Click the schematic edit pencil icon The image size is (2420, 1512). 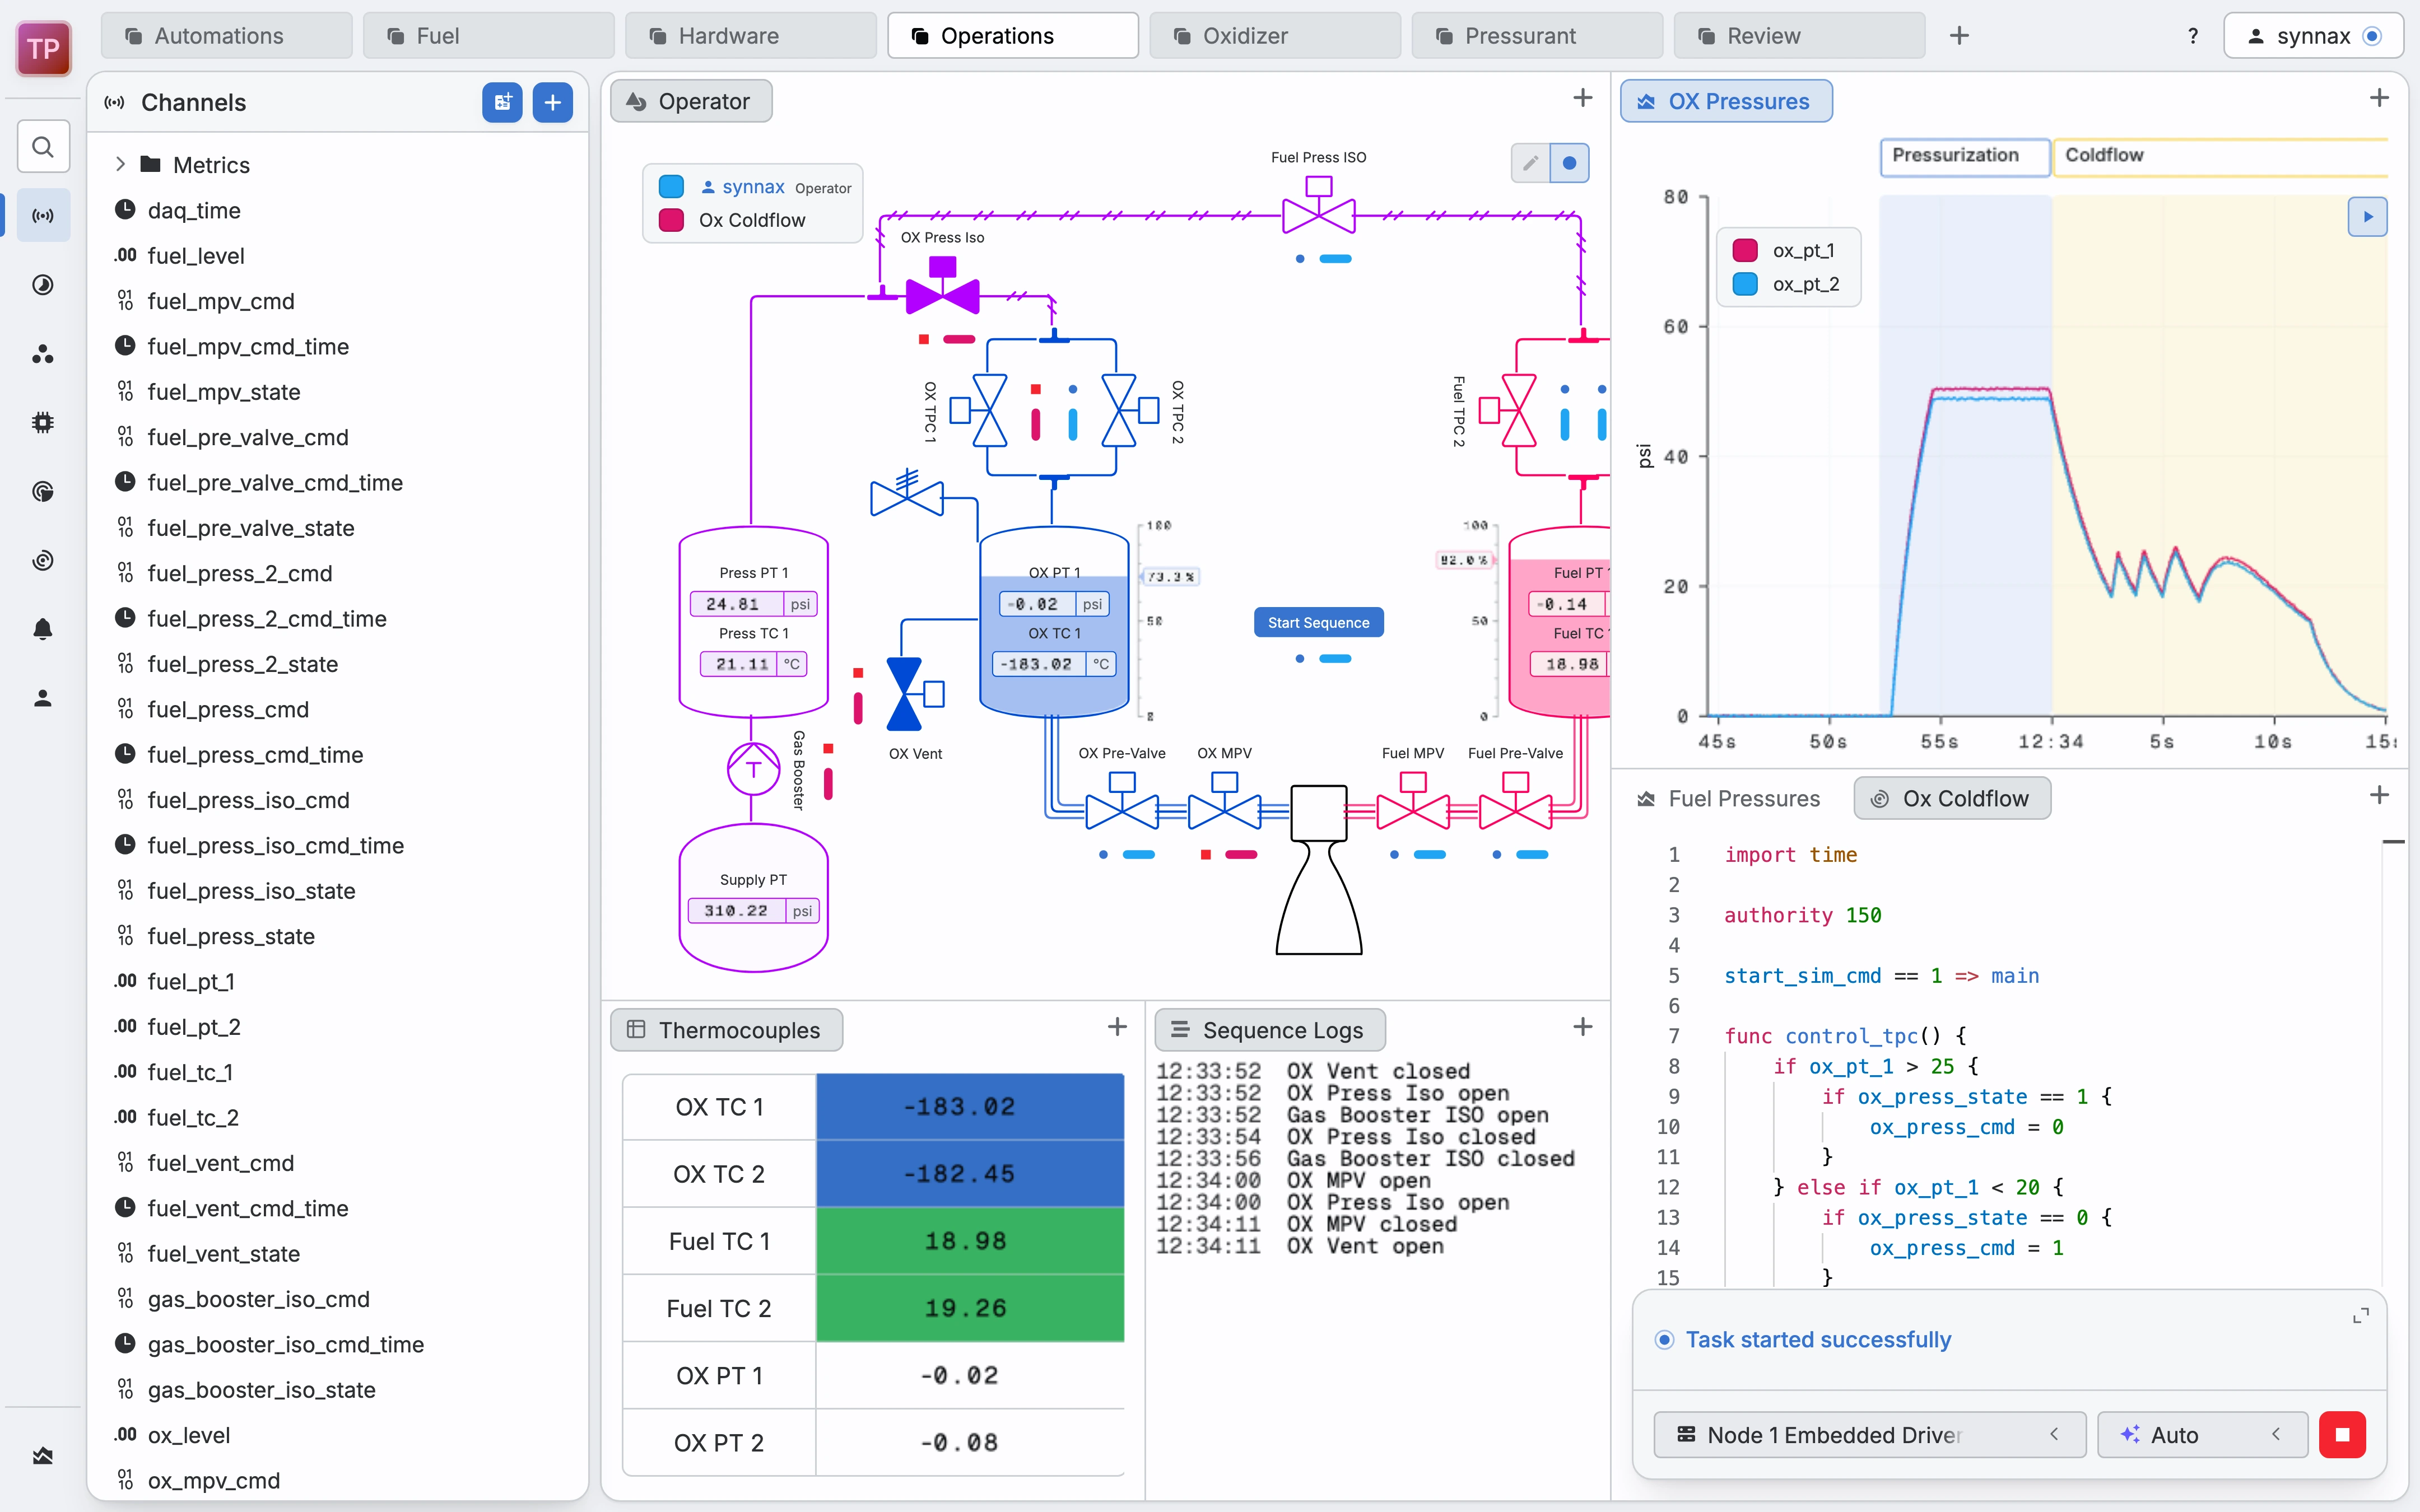coord(1530,163)
